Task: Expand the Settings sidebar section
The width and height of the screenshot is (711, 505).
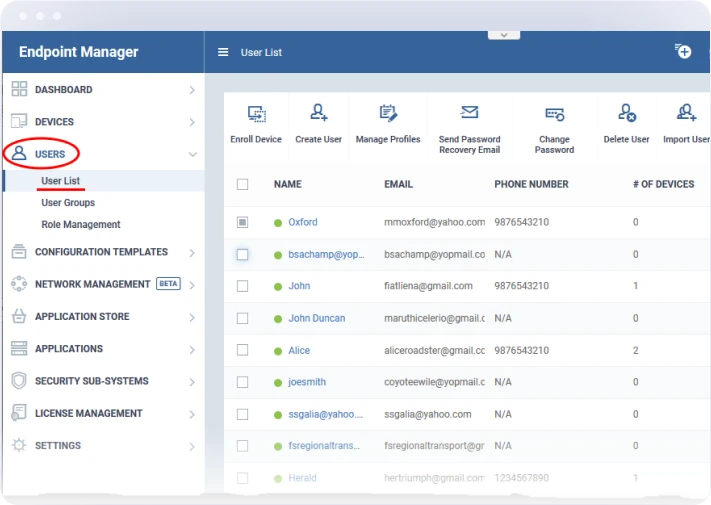Action: 100,446
